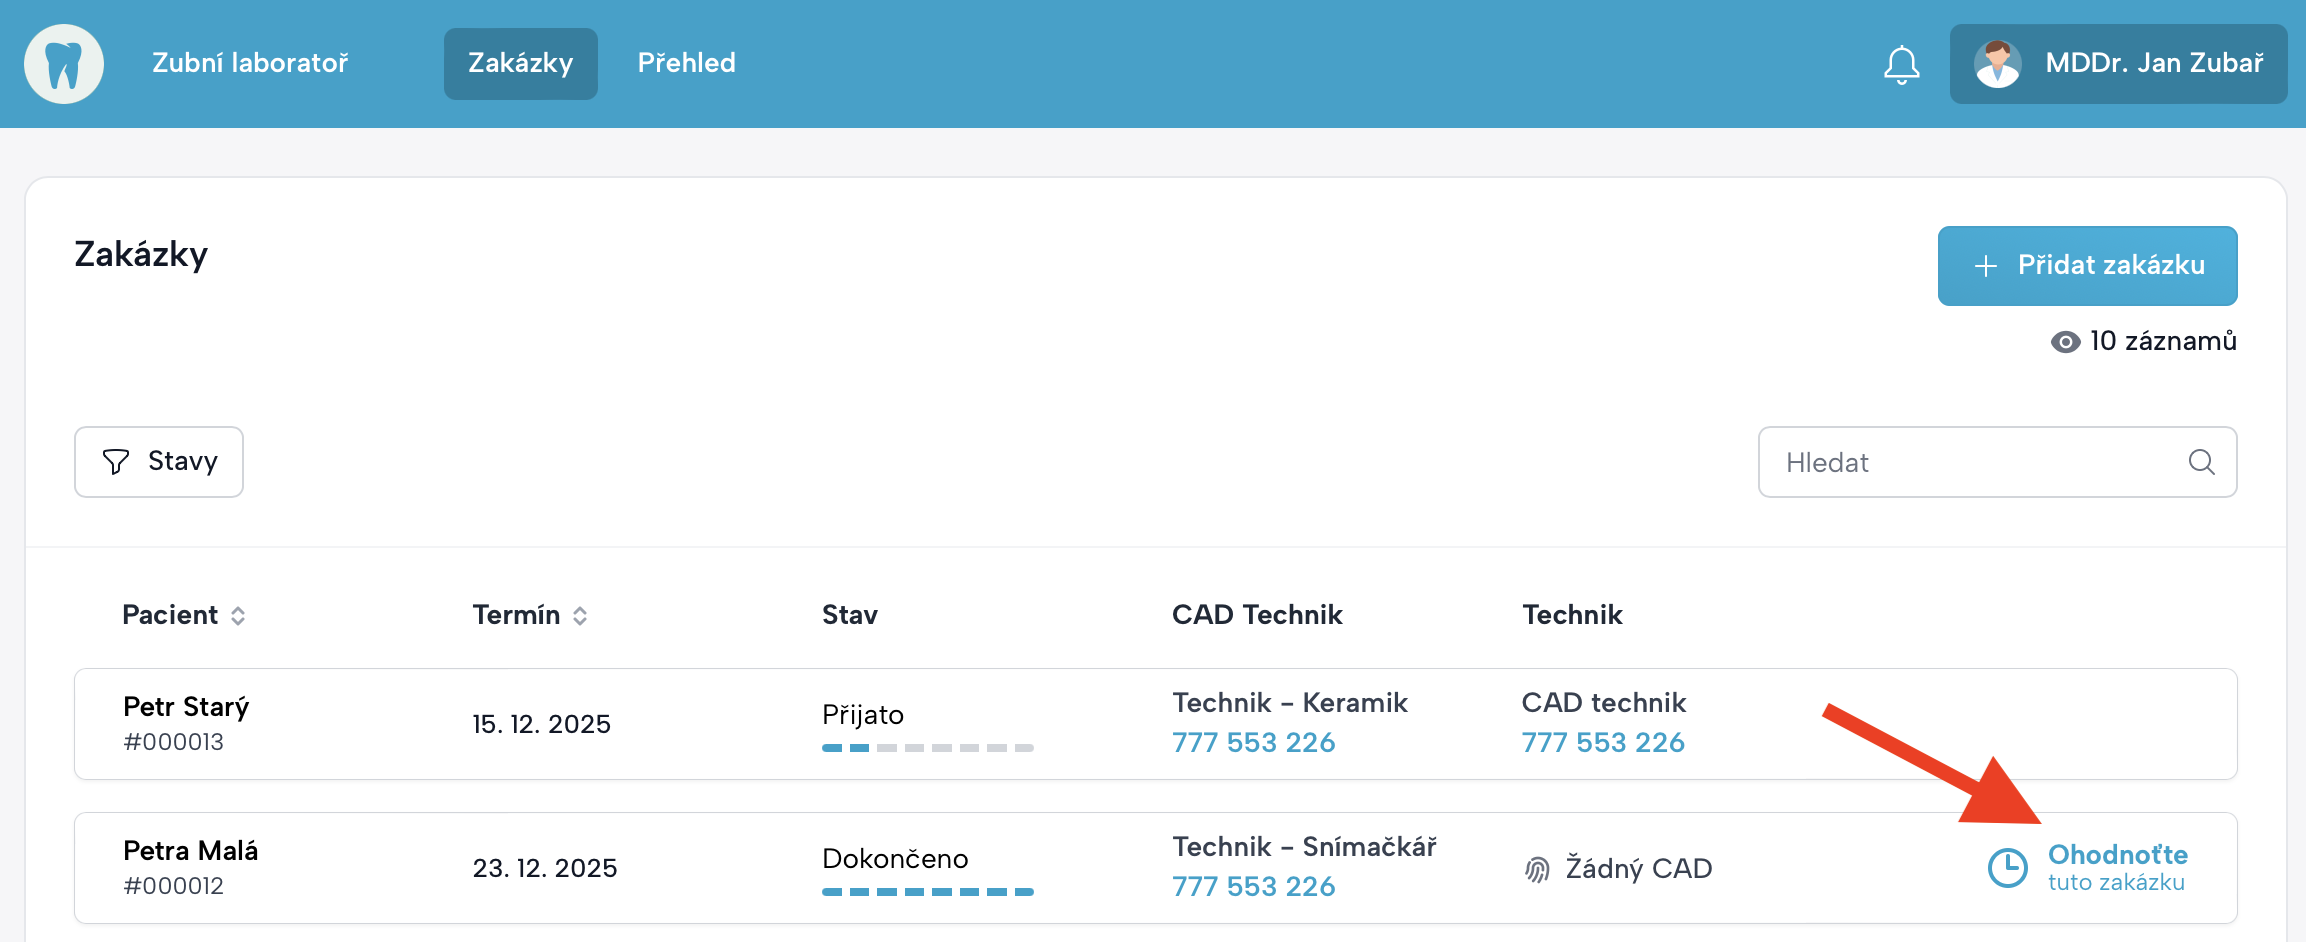Click the Přidat zakázku button
Viewport: 2306px width, 942px height.
2087,266
